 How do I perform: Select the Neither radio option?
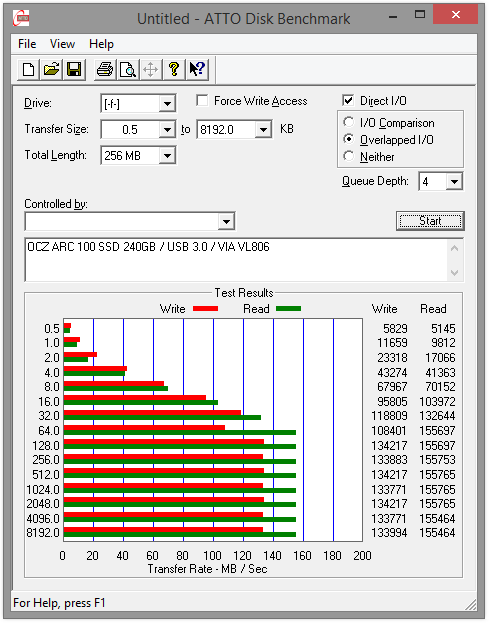(349, 156)
